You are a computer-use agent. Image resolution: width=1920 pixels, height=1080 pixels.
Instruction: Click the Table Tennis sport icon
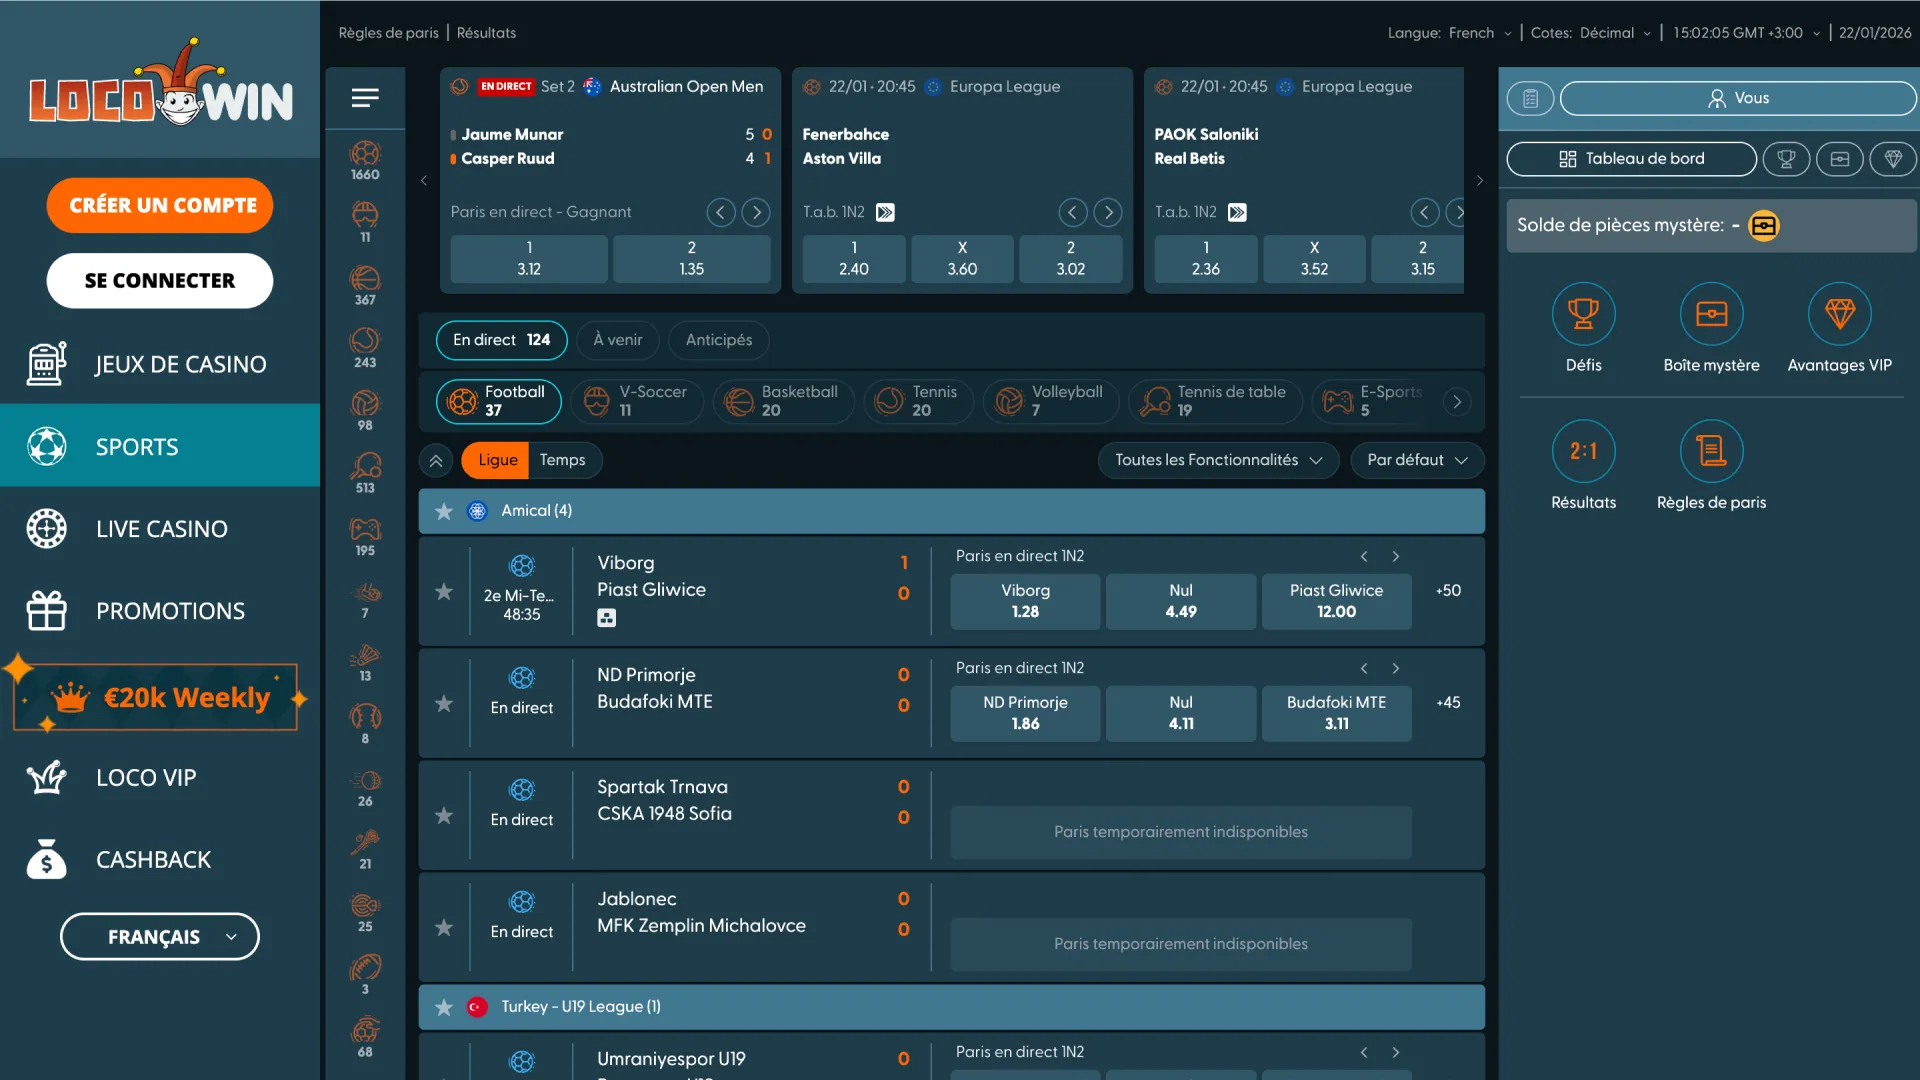(364, 465)
